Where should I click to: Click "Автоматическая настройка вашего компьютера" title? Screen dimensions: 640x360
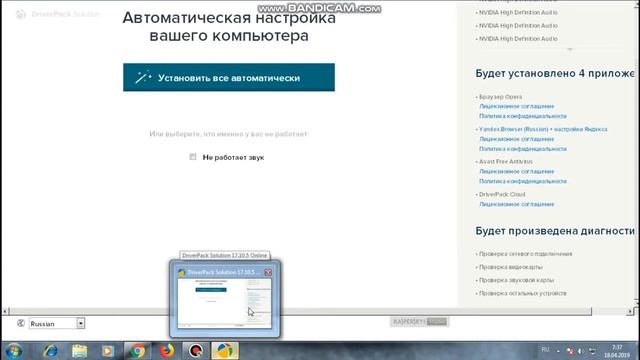pos(229,27)
